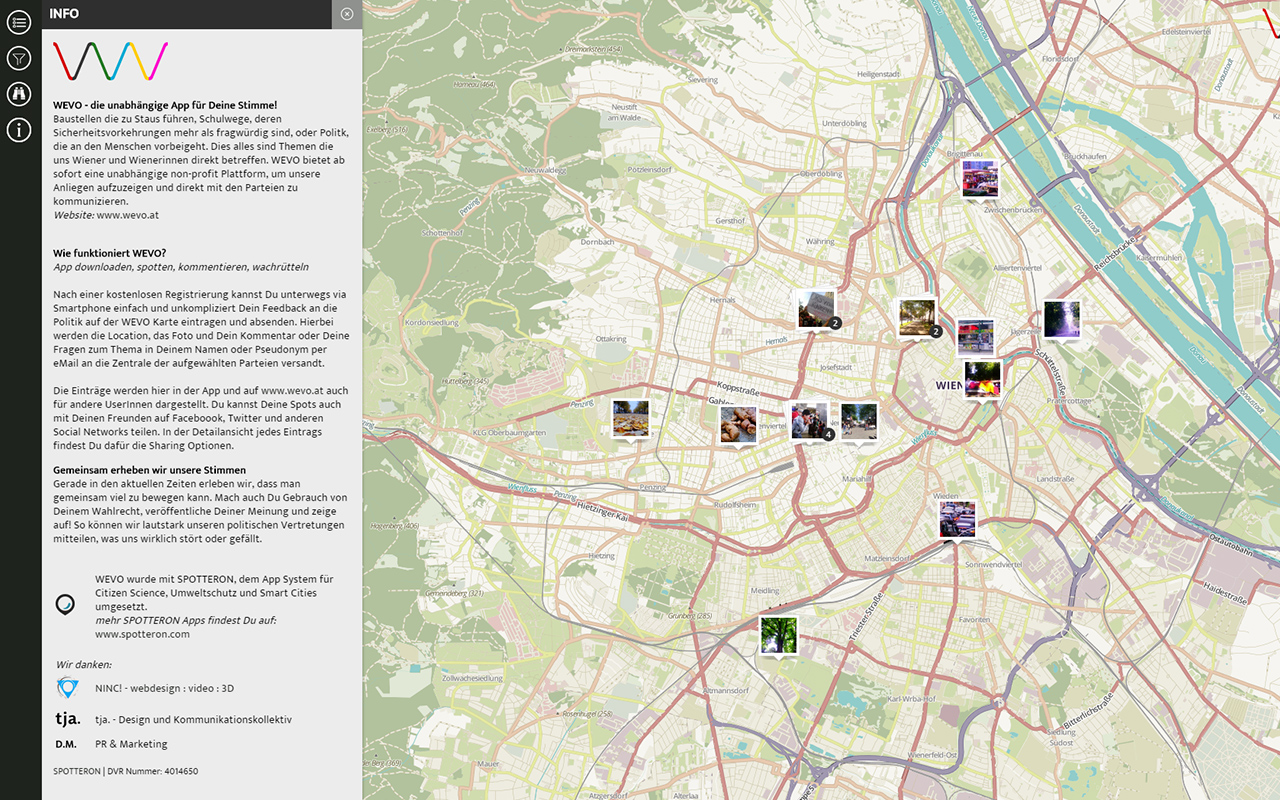Open the photo marker below Wieden
1280x800 pixels.
pos(957,519)
